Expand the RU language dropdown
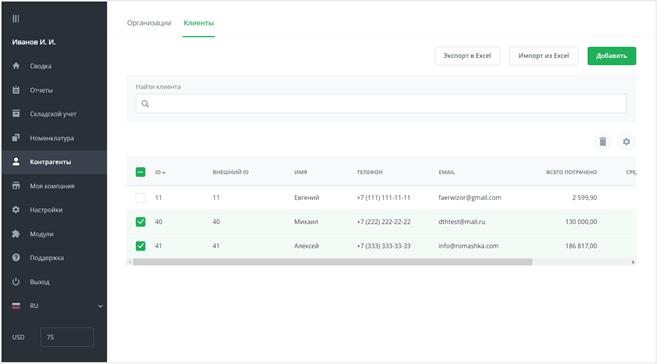This screenshot has height=364, width=658. click(x=100, y=306)
